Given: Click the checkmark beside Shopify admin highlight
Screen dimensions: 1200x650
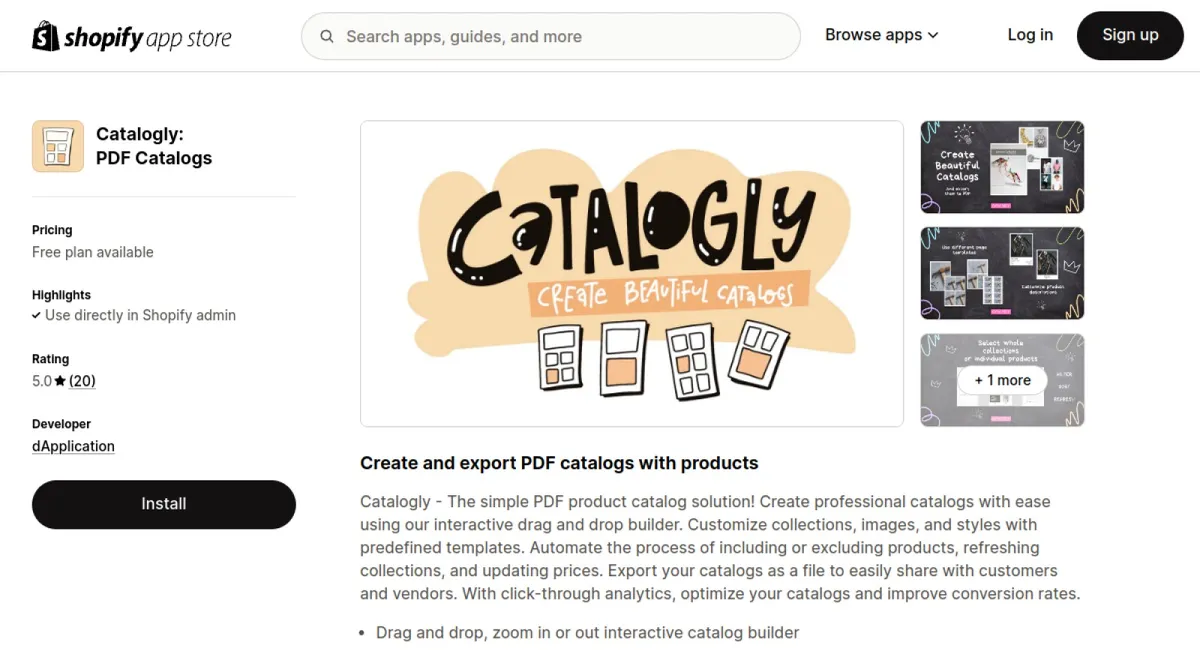Looking at the screenshot, I should 37,315.
